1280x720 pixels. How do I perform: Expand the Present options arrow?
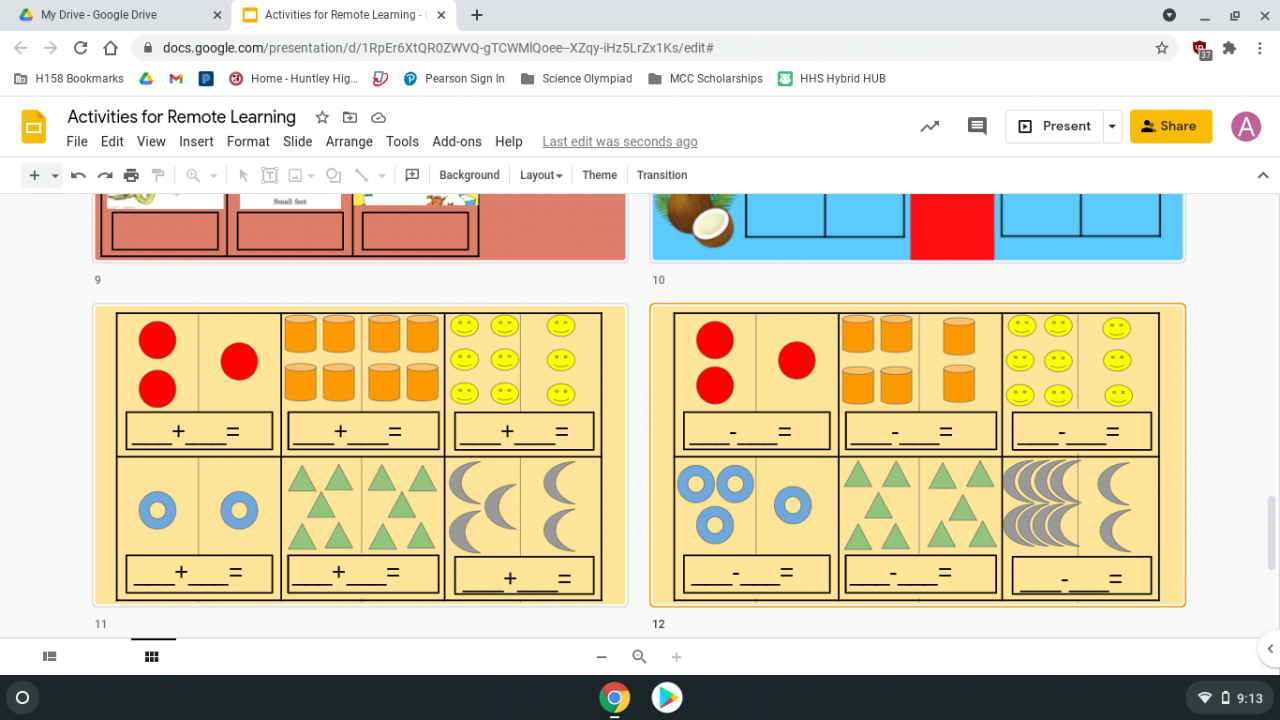(x=1112, y=126)
